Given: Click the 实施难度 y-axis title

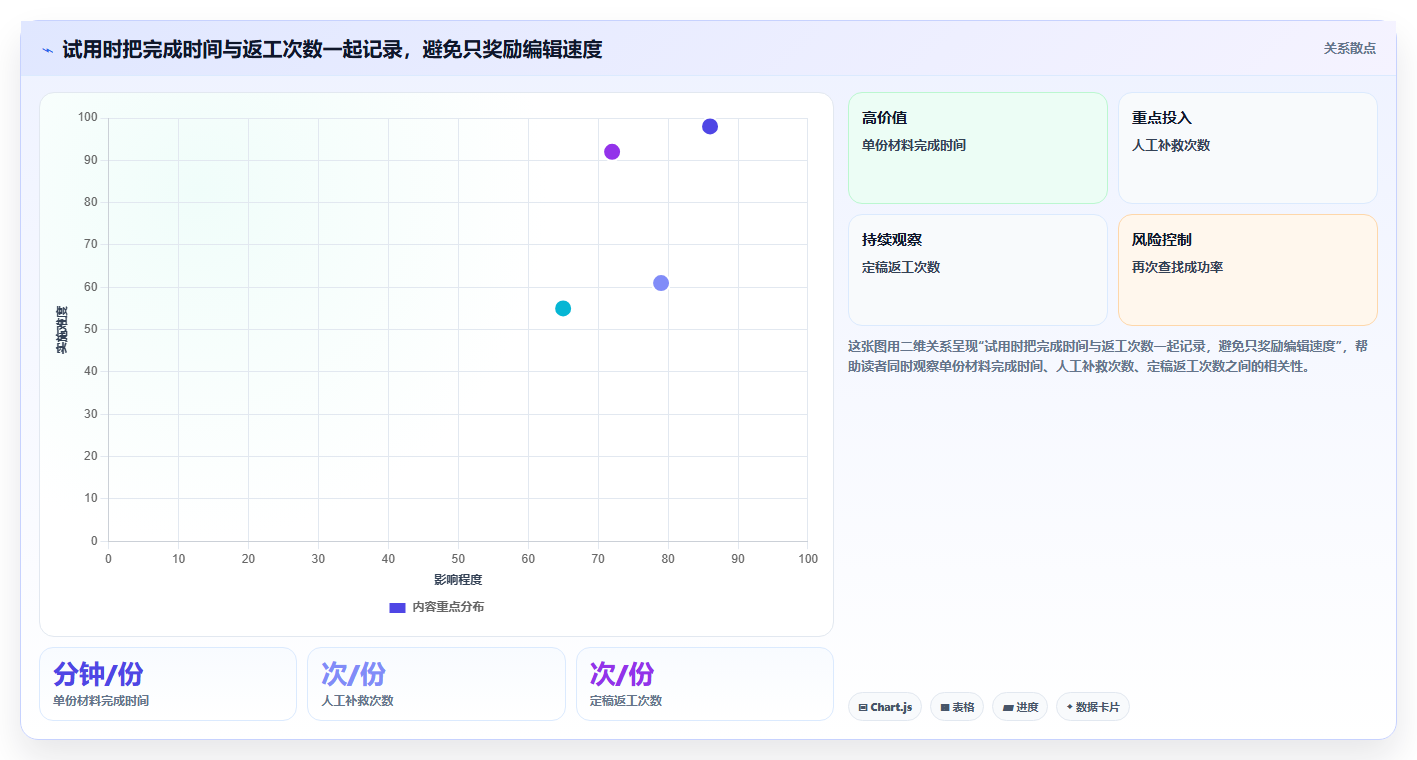Looking at the screenshot, I should click(62, 330).
